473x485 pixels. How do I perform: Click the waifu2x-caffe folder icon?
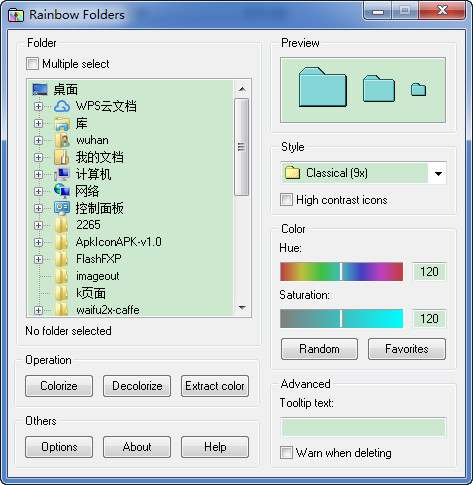[x=62, y=309]
